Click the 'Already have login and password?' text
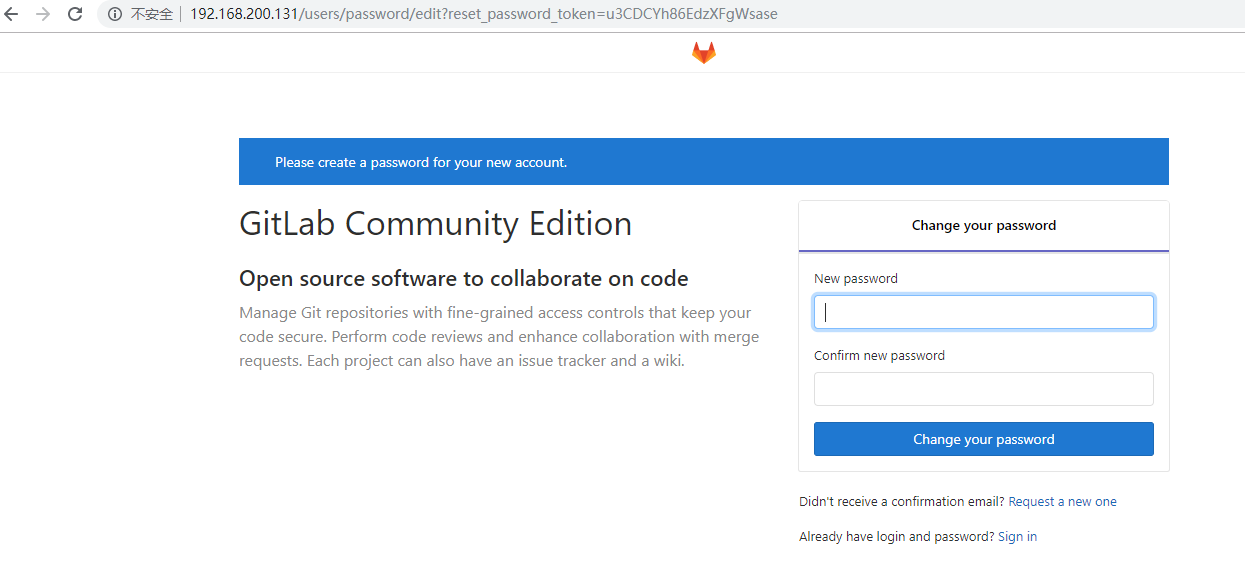 [x=897, y=537]
